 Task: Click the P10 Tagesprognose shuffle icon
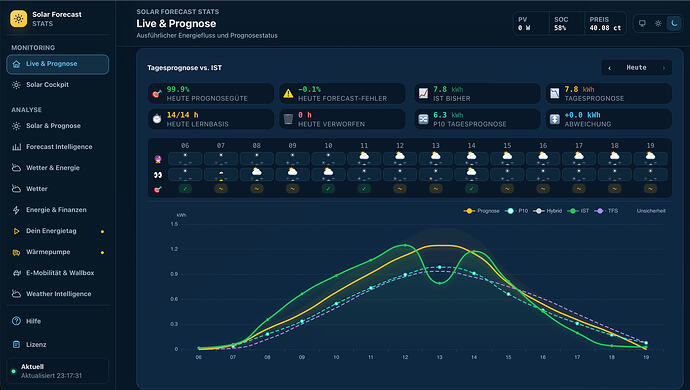423,119
